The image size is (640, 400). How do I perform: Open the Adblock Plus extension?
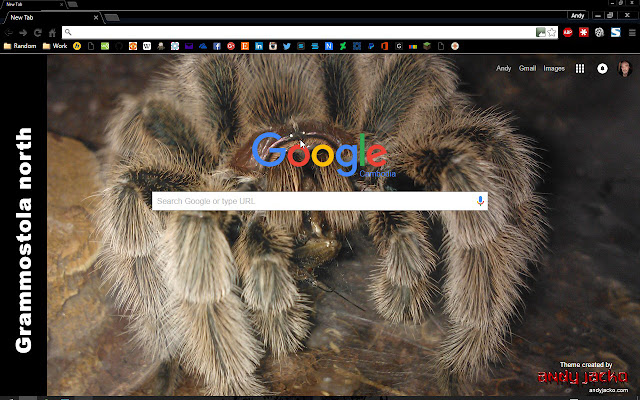point(567,33)
